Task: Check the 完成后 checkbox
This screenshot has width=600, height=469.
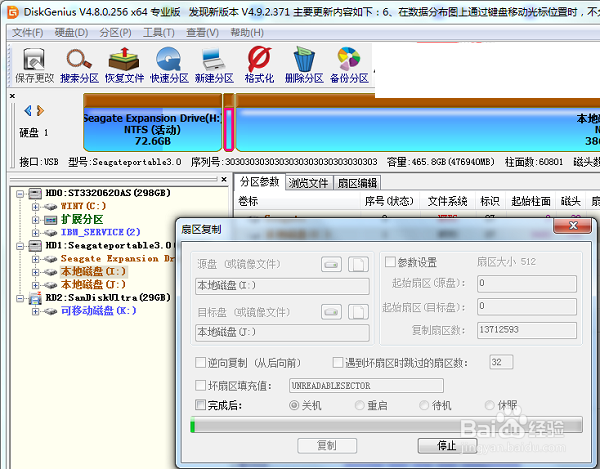Action: (x=201, y=405)
